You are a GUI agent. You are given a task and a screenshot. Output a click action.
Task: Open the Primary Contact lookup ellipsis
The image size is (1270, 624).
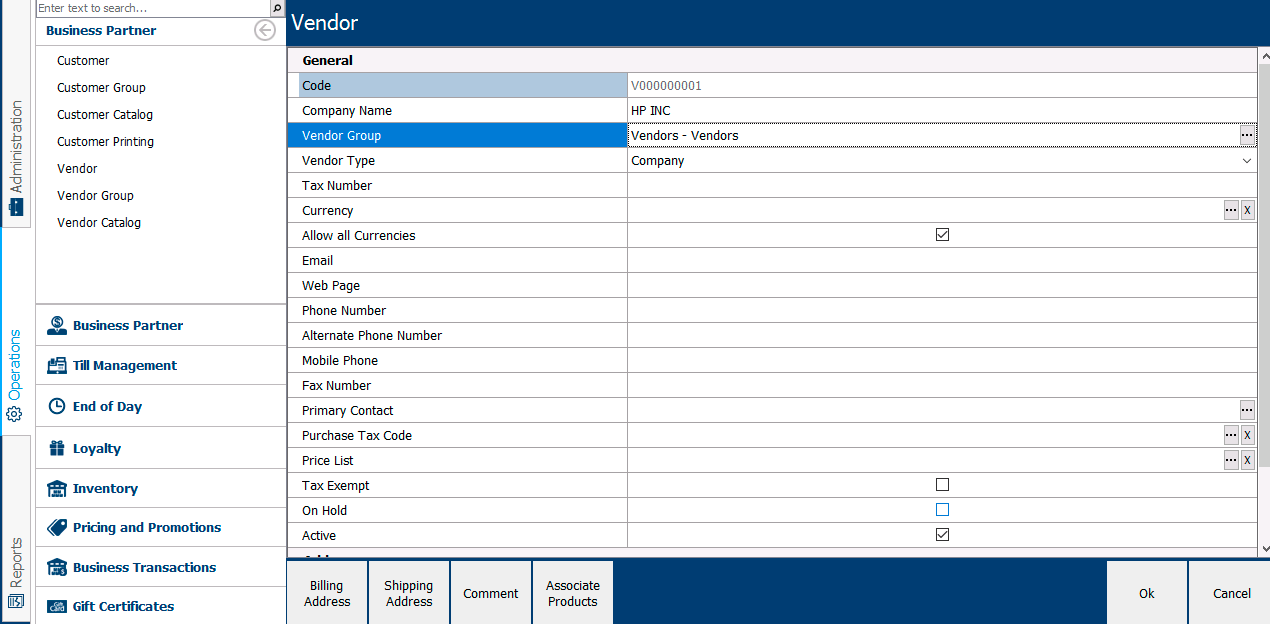click(x=1247, y=410)
